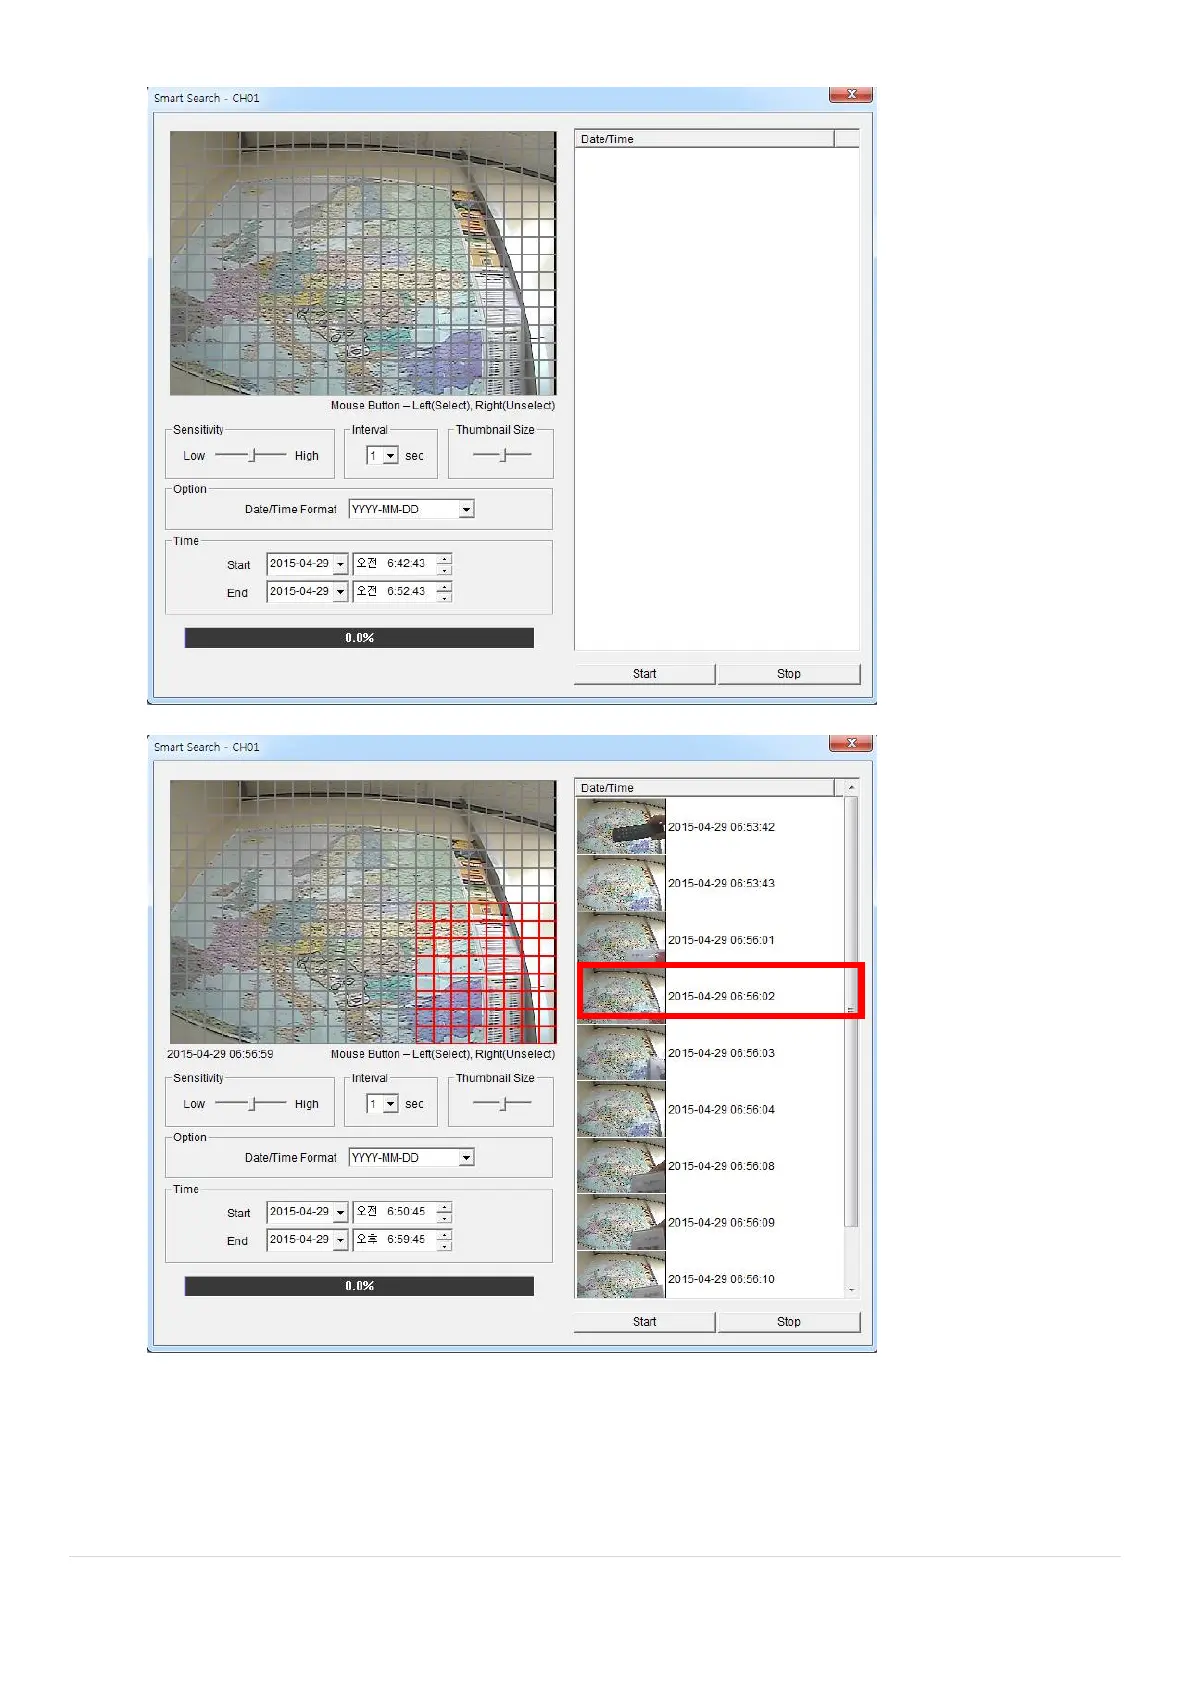Click the Date/Time column header above thumbnail results
This screenshot has height=1684, width=1190.
click(704, 788)
